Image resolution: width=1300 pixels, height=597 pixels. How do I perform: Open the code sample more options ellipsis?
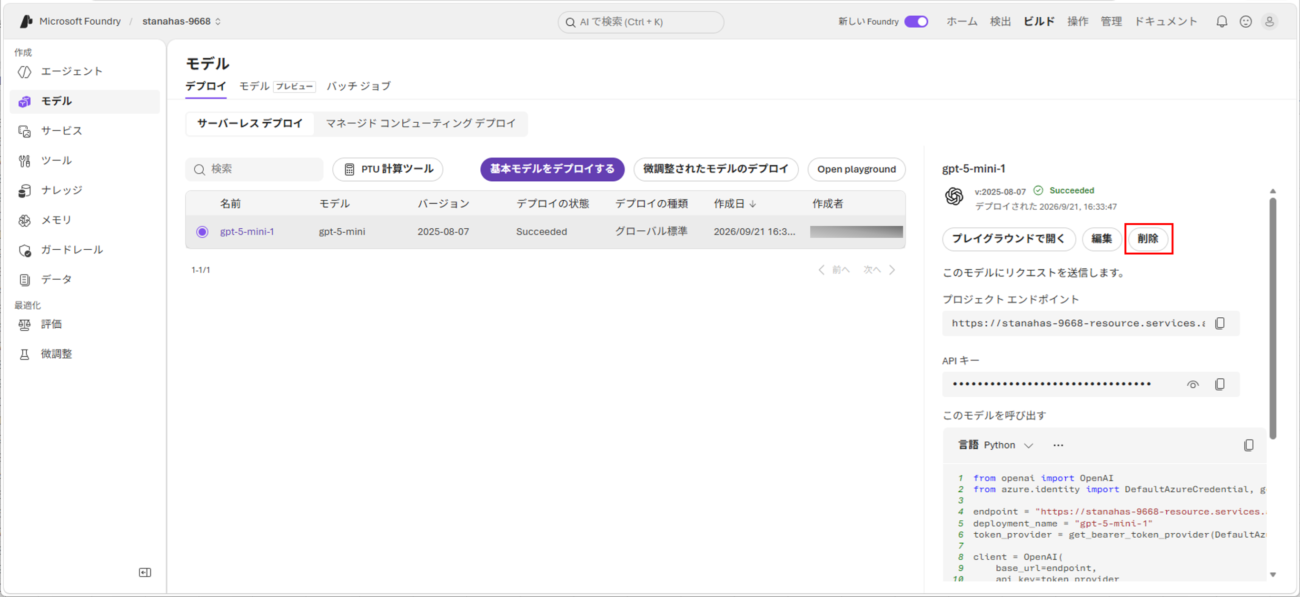(1058, 445)
